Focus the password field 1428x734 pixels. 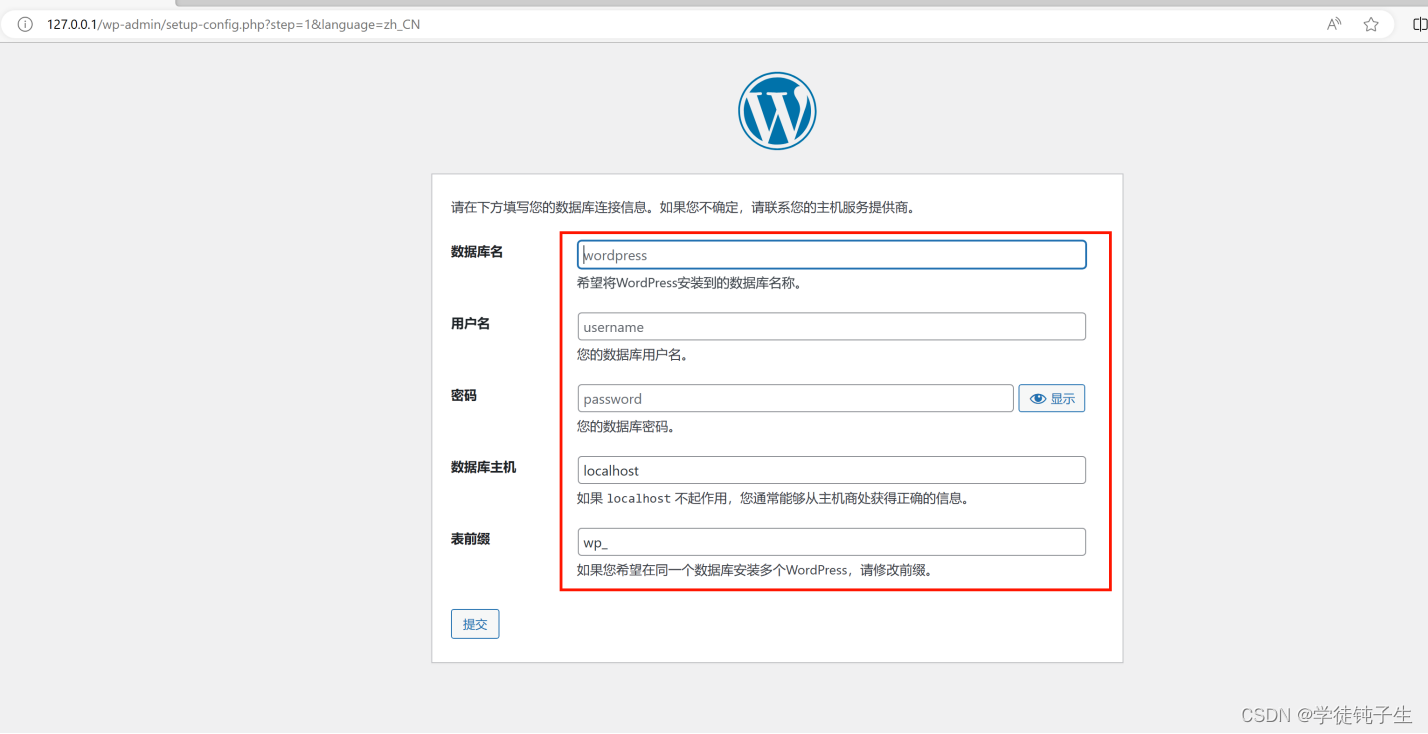[796, 398]
